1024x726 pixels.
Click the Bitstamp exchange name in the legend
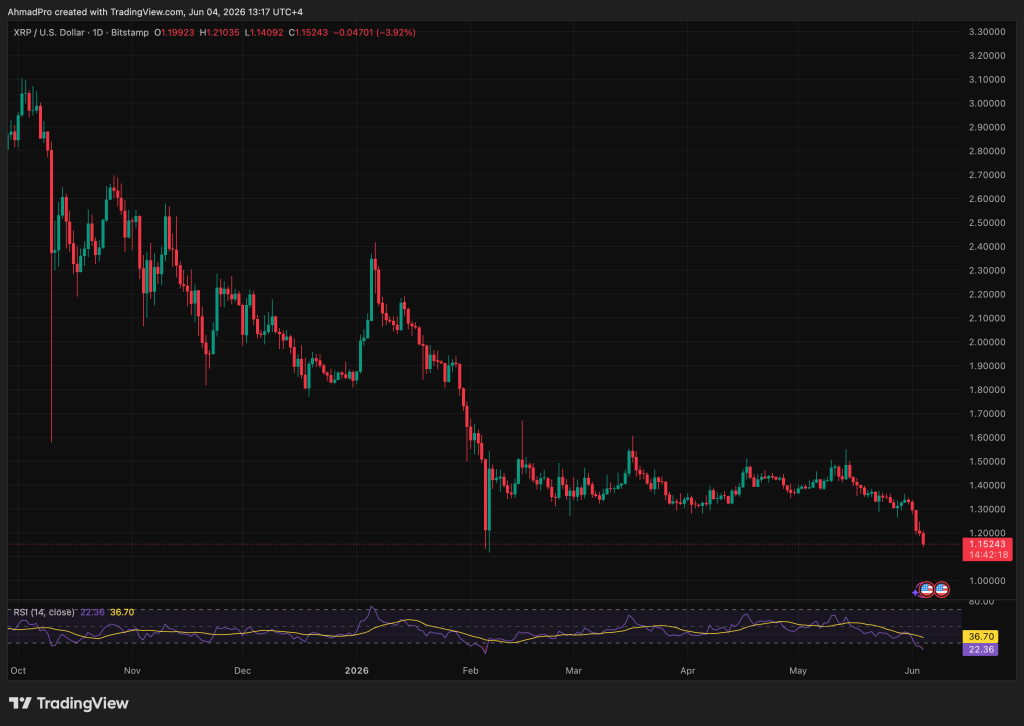click(x=130, y=33)
